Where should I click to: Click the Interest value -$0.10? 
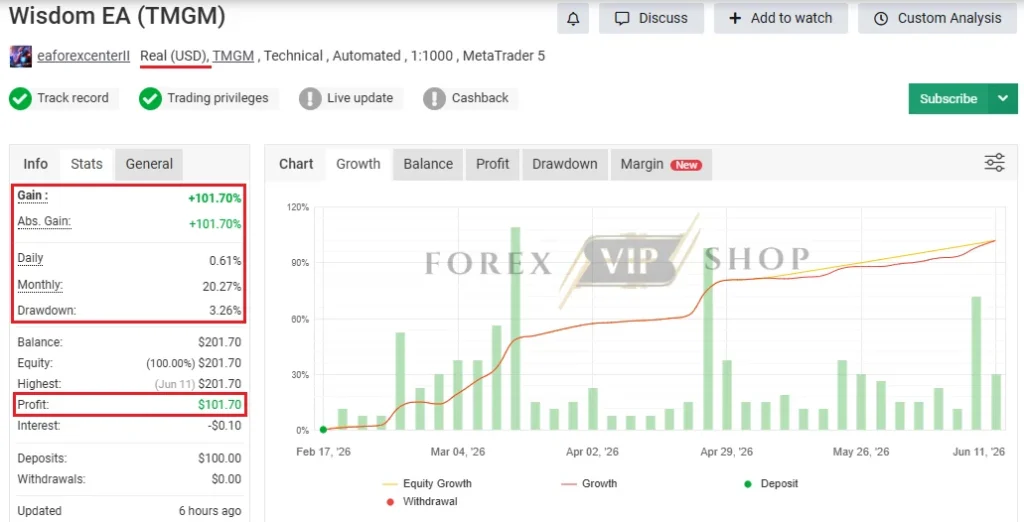coord(225,426)
